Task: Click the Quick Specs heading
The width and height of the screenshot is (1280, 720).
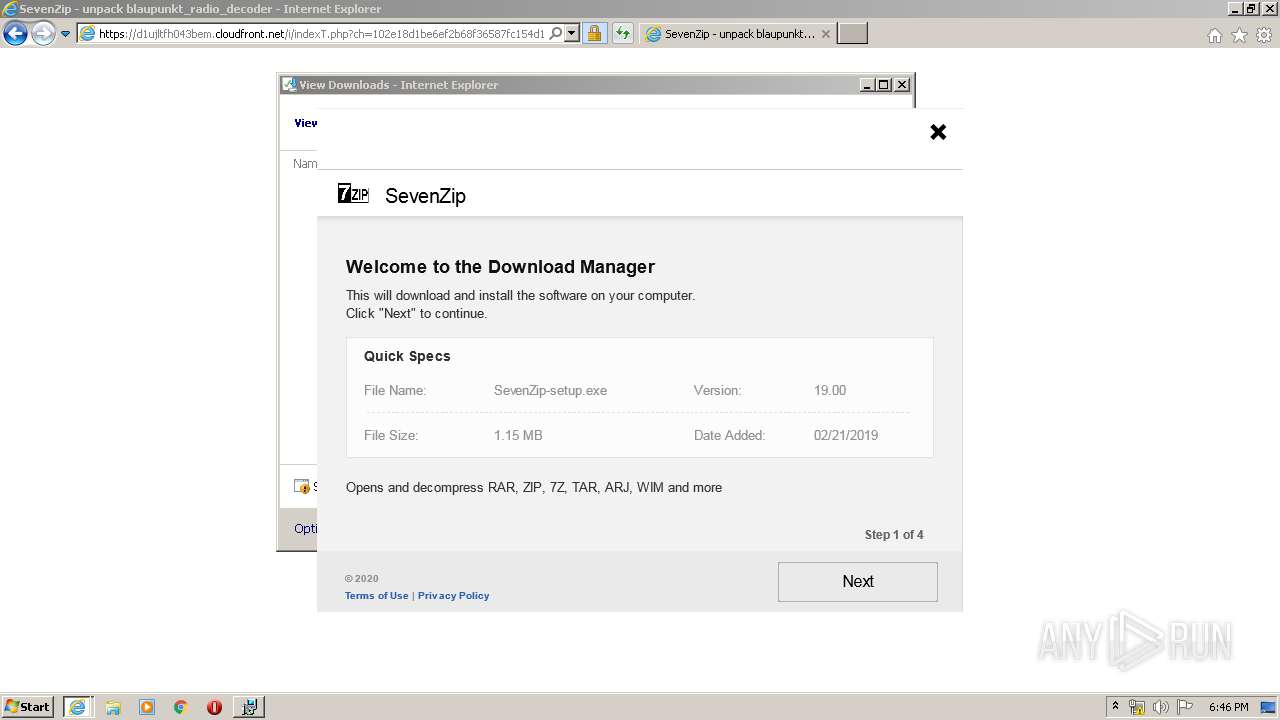Action: point(407,356)
